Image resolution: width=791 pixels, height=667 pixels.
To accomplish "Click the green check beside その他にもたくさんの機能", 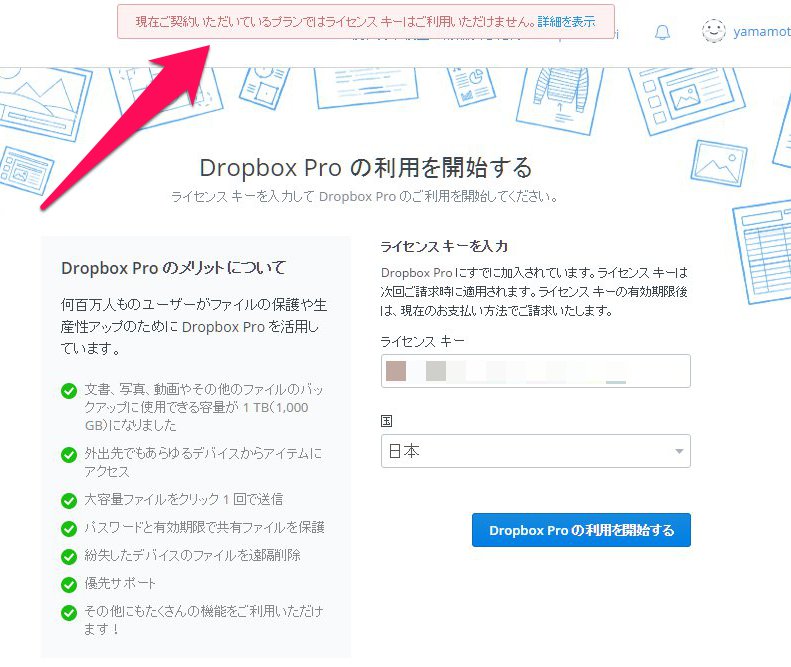I will point(69,613).
